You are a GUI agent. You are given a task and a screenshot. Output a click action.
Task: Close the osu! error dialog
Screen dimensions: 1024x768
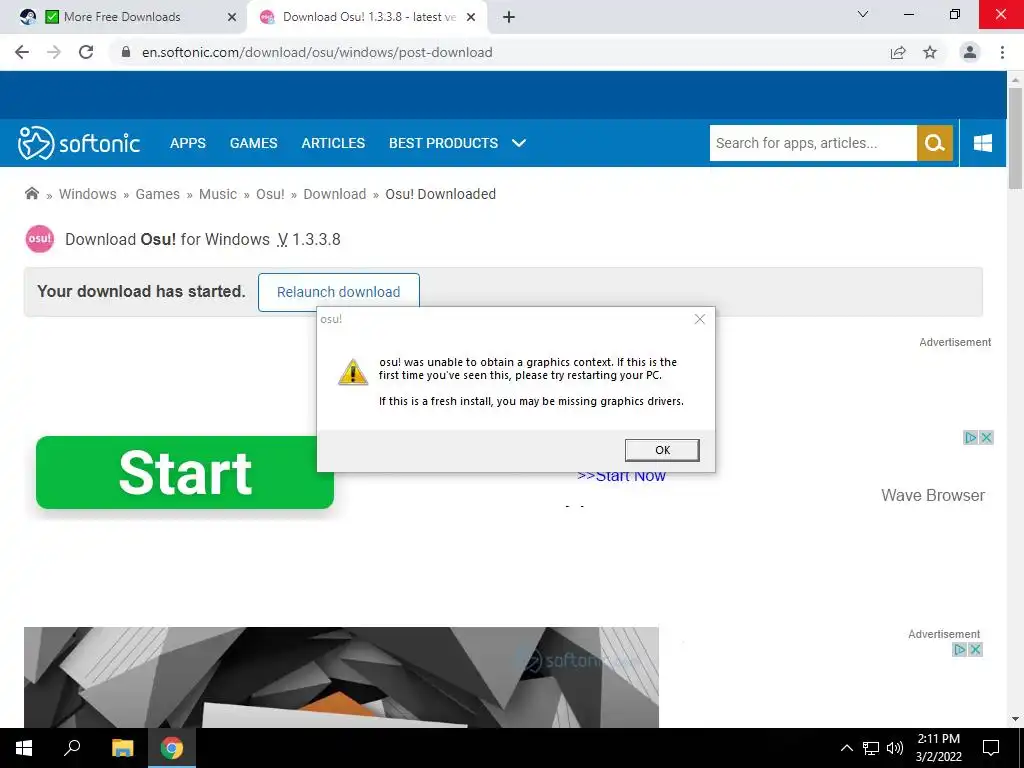699,319
